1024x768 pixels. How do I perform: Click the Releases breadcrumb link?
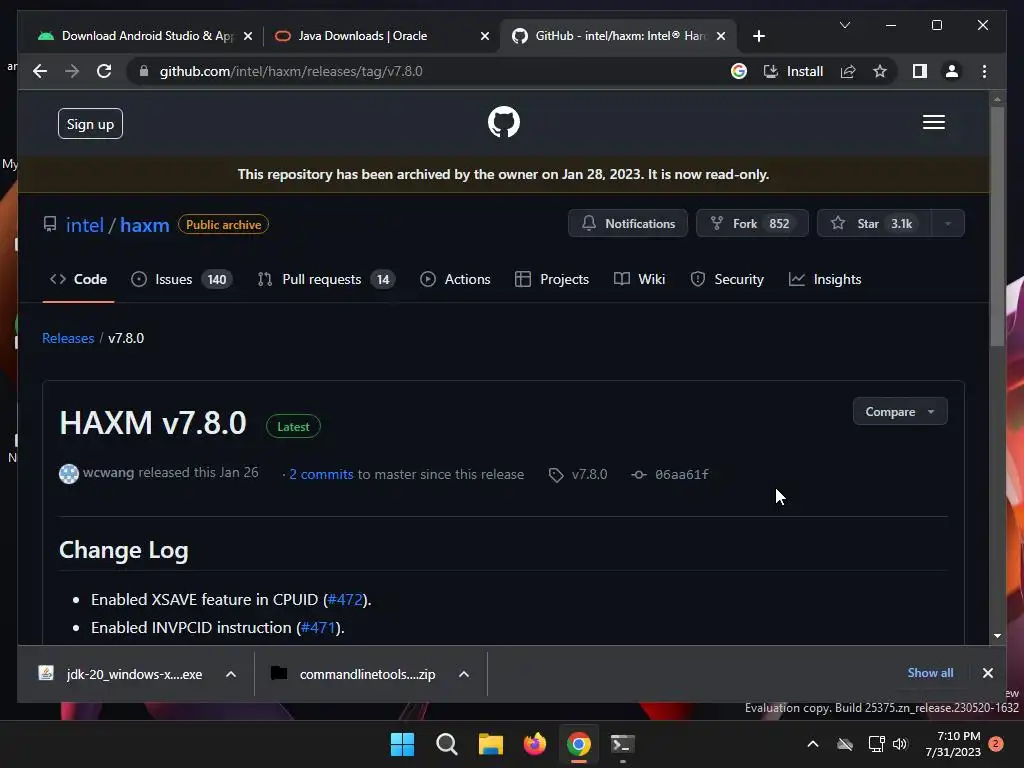[x=68, y=338]
